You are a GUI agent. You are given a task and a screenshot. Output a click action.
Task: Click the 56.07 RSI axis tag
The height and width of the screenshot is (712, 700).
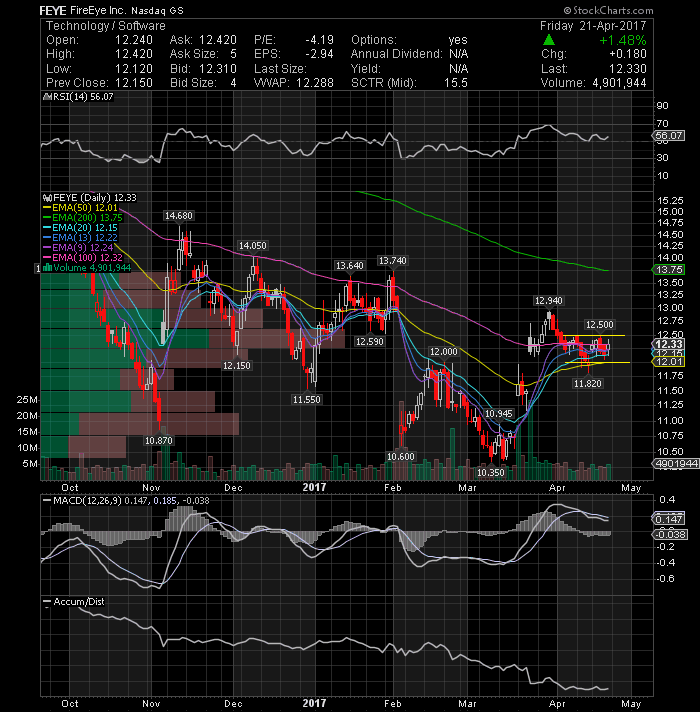click(669, 136)
